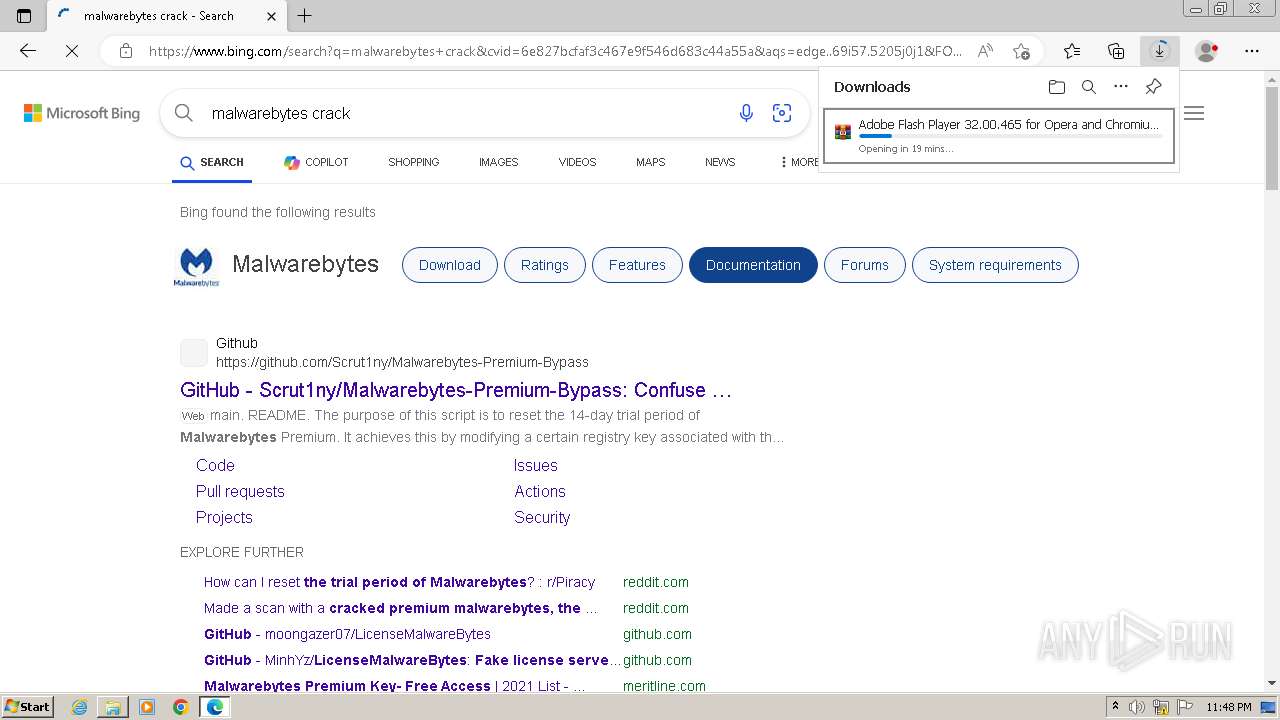1280x720 pixels.
Task: Open Internet Explorer from taskbar
Action: click(79, 707)
